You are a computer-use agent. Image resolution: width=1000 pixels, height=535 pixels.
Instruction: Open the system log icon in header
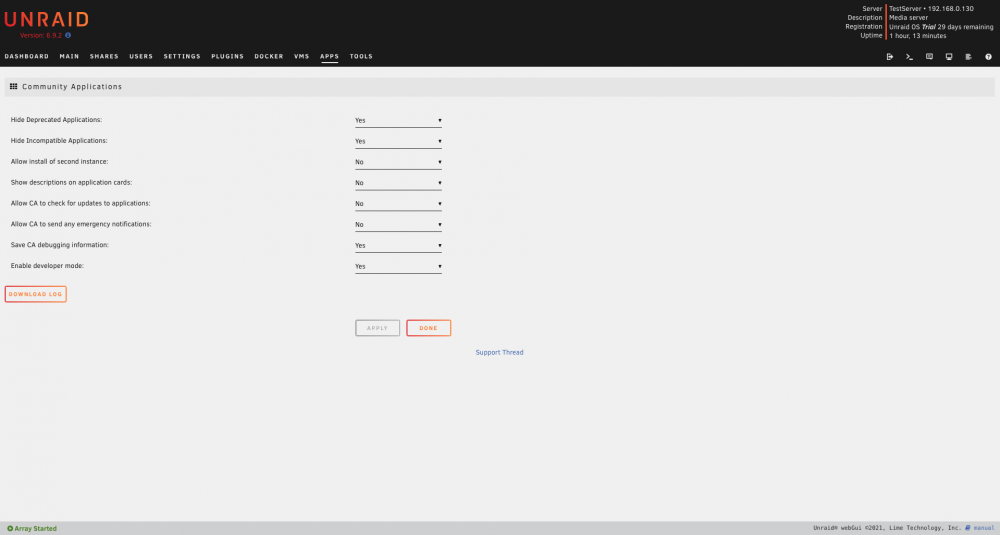point(968,57)
